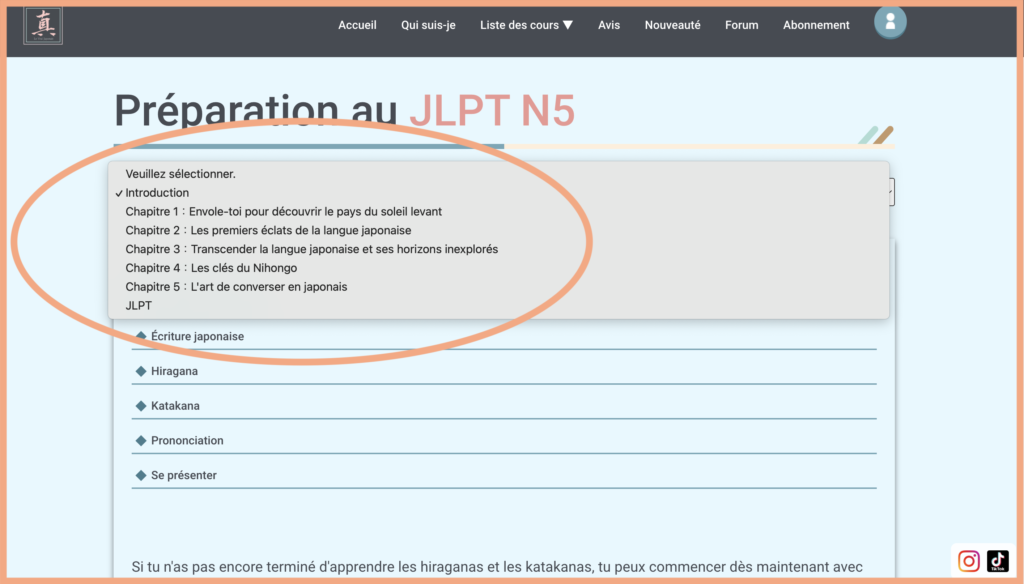Select Chapitre 1 Envole-toi option

pos(283,212)
